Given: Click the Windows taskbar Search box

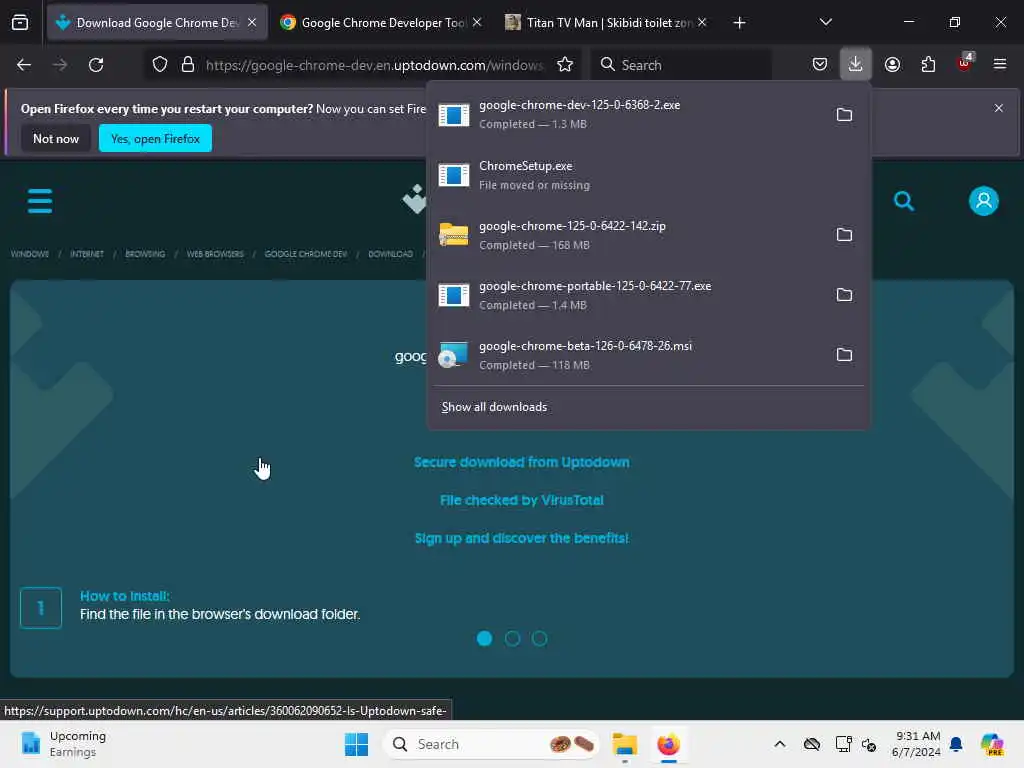Looking at the screenshot, I should [x=491, y=744].
